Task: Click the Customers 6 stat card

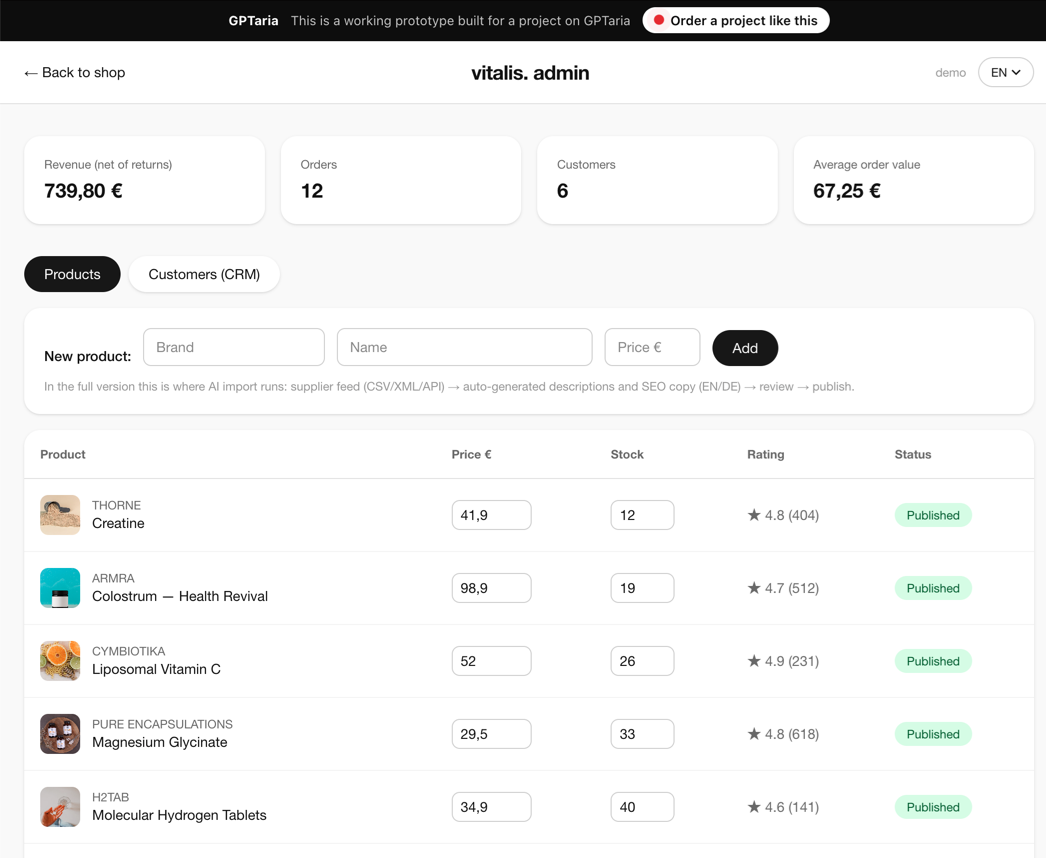Action: [x=657, y=180]
